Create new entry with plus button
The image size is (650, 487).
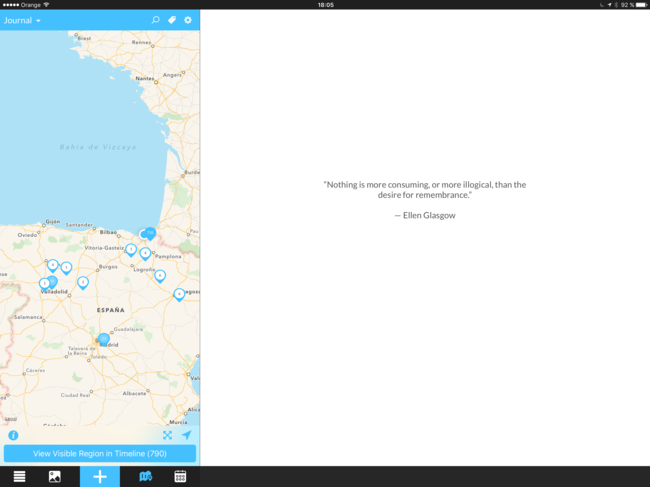[x=100, y=477]
